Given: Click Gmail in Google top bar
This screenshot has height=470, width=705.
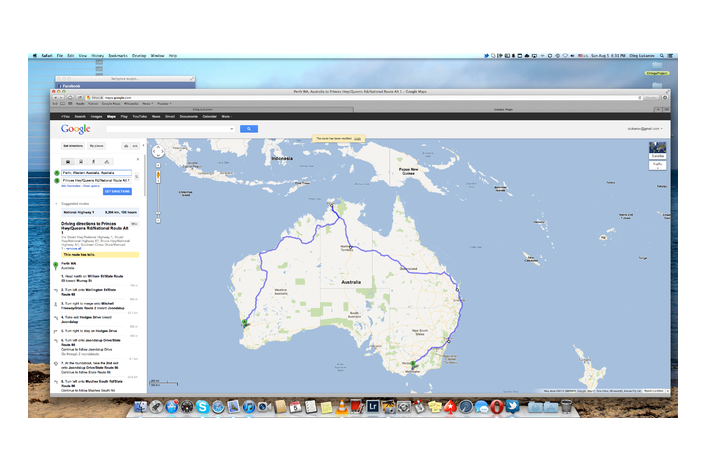Looking at the screenshot, I should tap(170, 116).
